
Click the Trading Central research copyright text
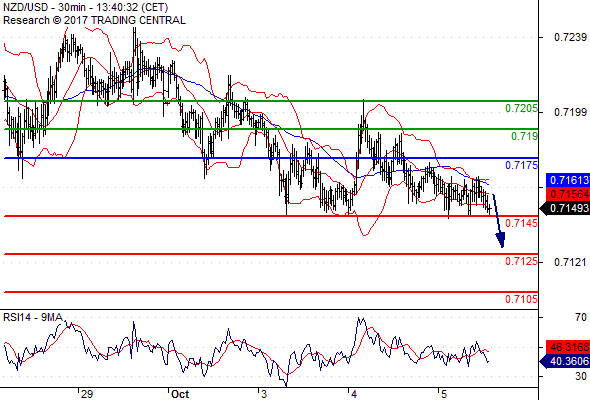pyautogui.click(x=94, y=20)
